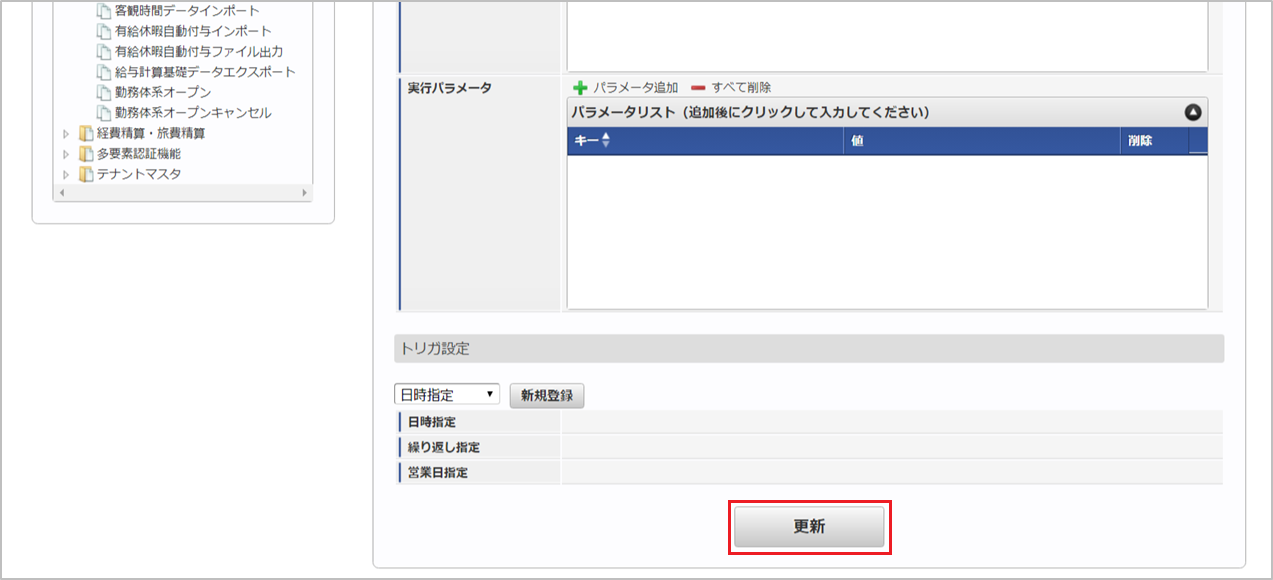
Task: Click パラメータ追加 to add a parameter
Action: [635, 88]
